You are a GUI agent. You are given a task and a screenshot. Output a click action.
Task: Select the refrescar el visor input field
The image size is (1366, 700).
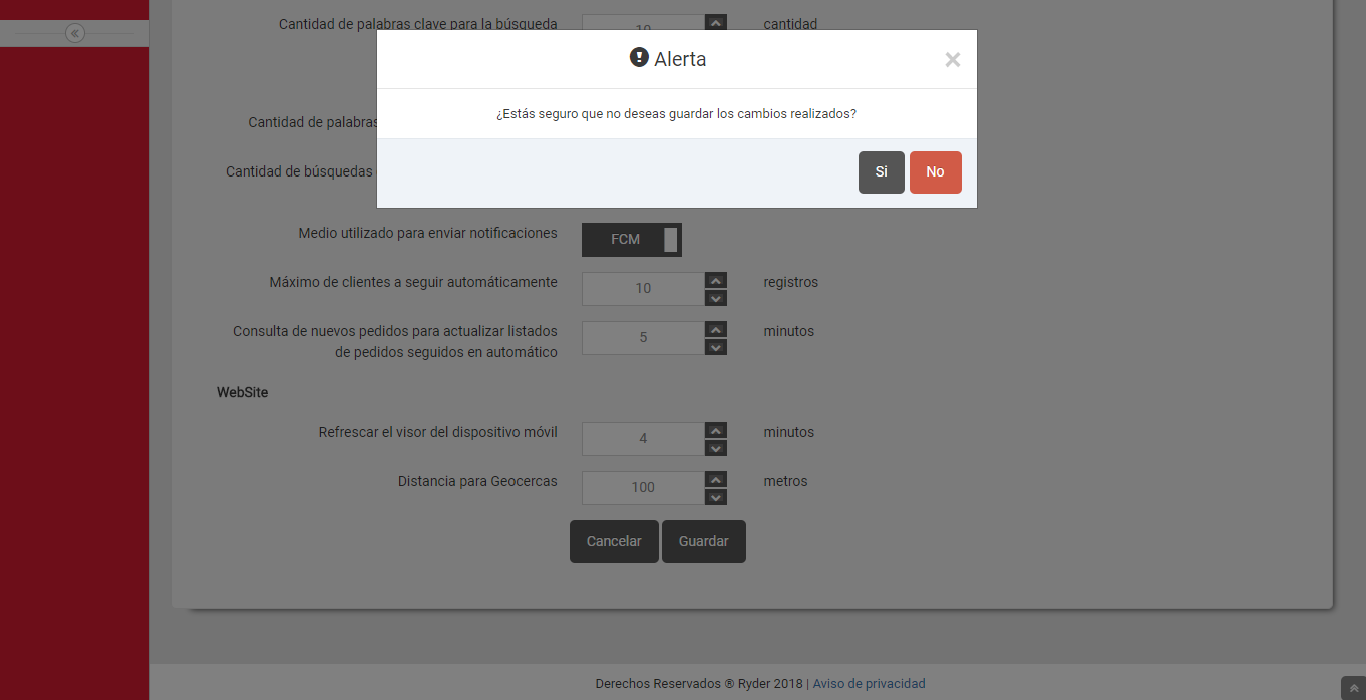tap(643, 439)
